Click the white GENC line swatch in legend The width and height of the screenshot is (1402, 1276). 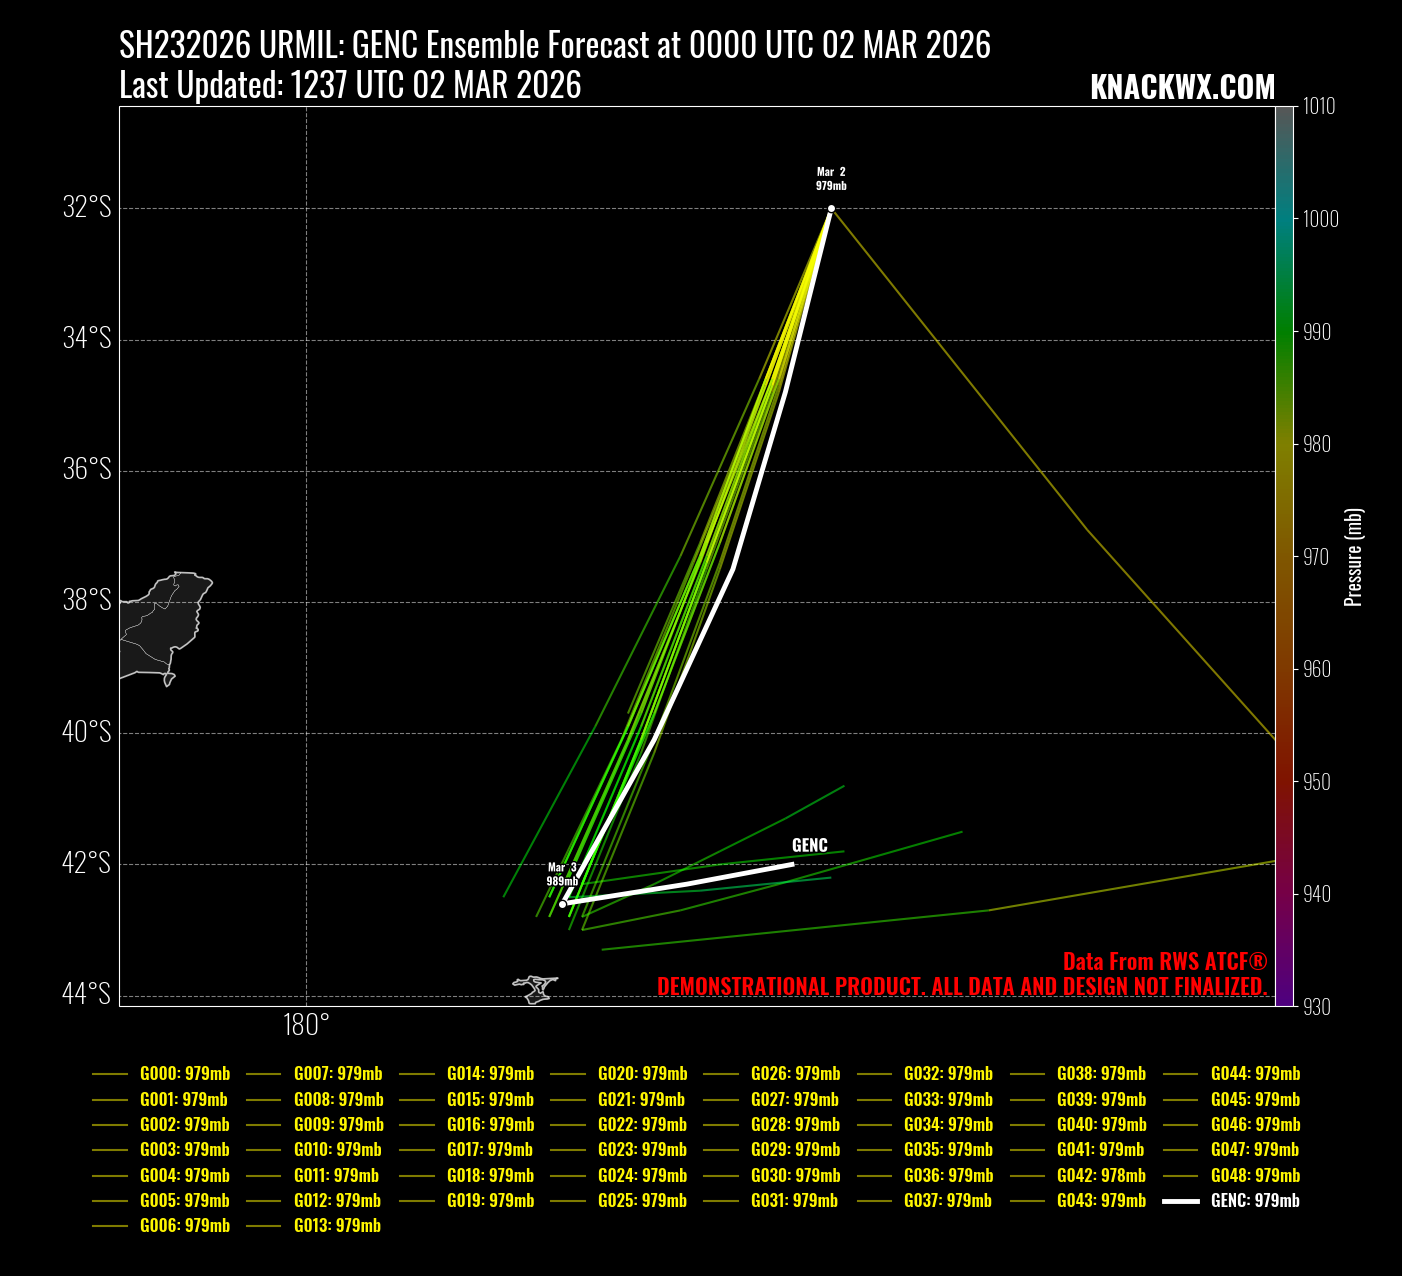click(1181, 1201)
